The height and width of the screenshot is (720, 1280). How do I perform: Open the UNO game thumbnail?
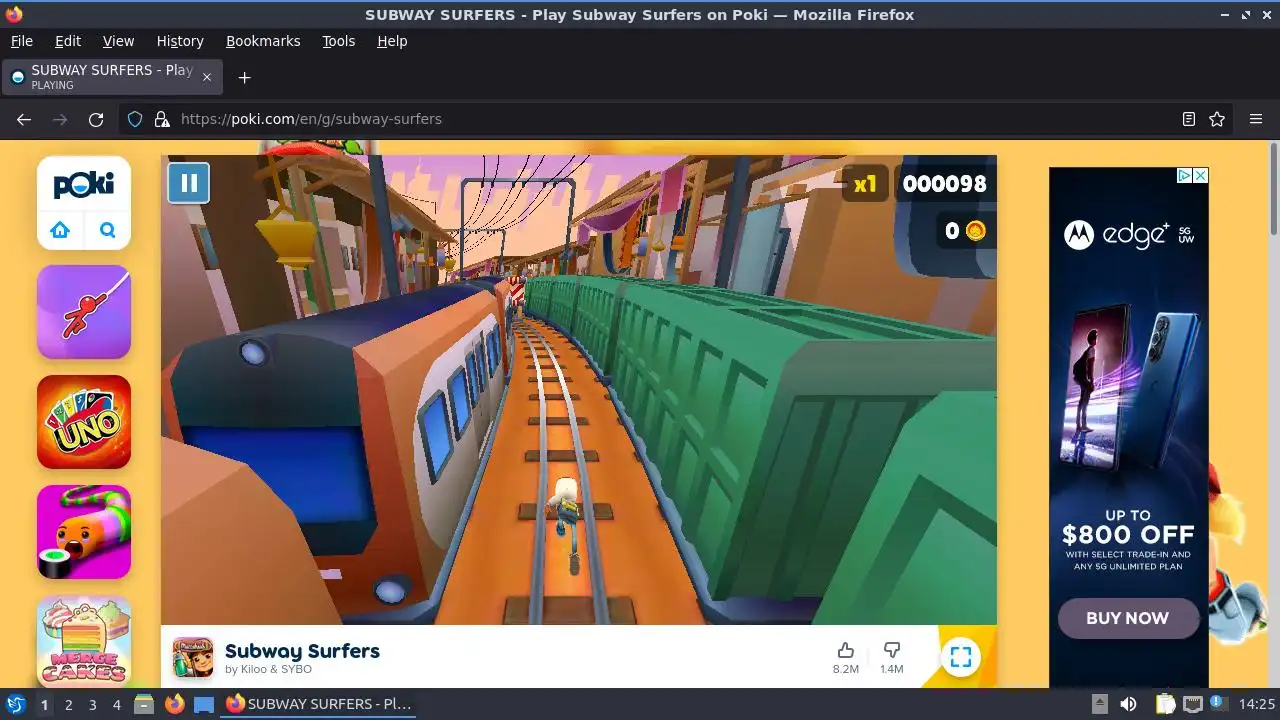[x=84, y=422]
